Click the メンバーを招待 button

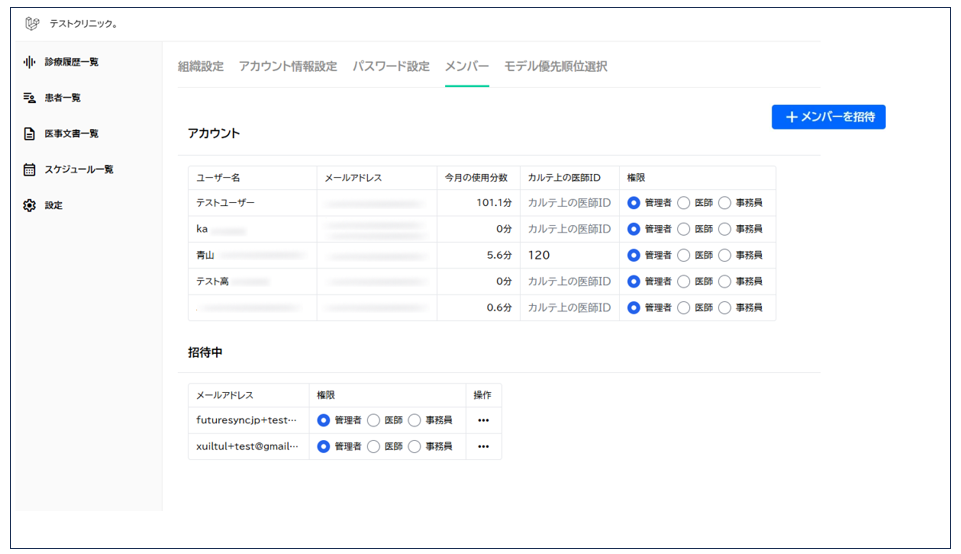pos(828,118)
